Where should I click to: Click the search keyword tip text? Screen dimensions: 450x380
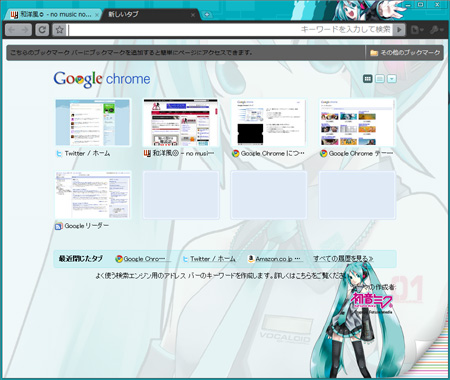point(220,276)
